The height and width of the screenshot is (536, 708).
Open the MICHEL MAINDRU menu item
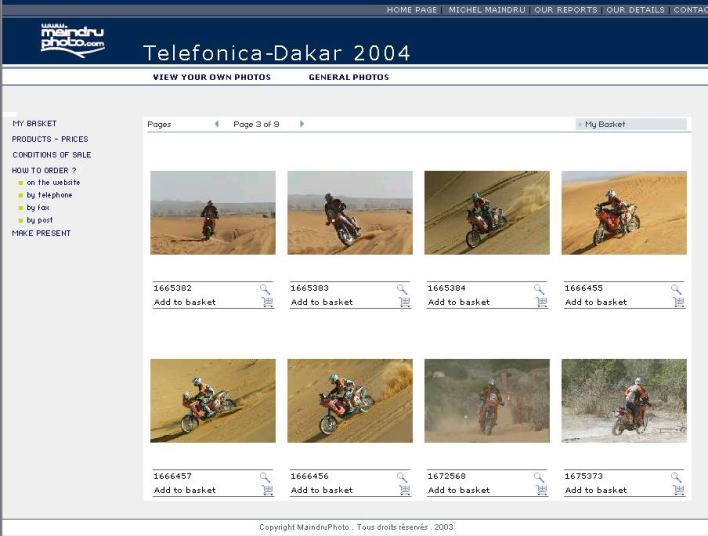(x=487, y=10)
